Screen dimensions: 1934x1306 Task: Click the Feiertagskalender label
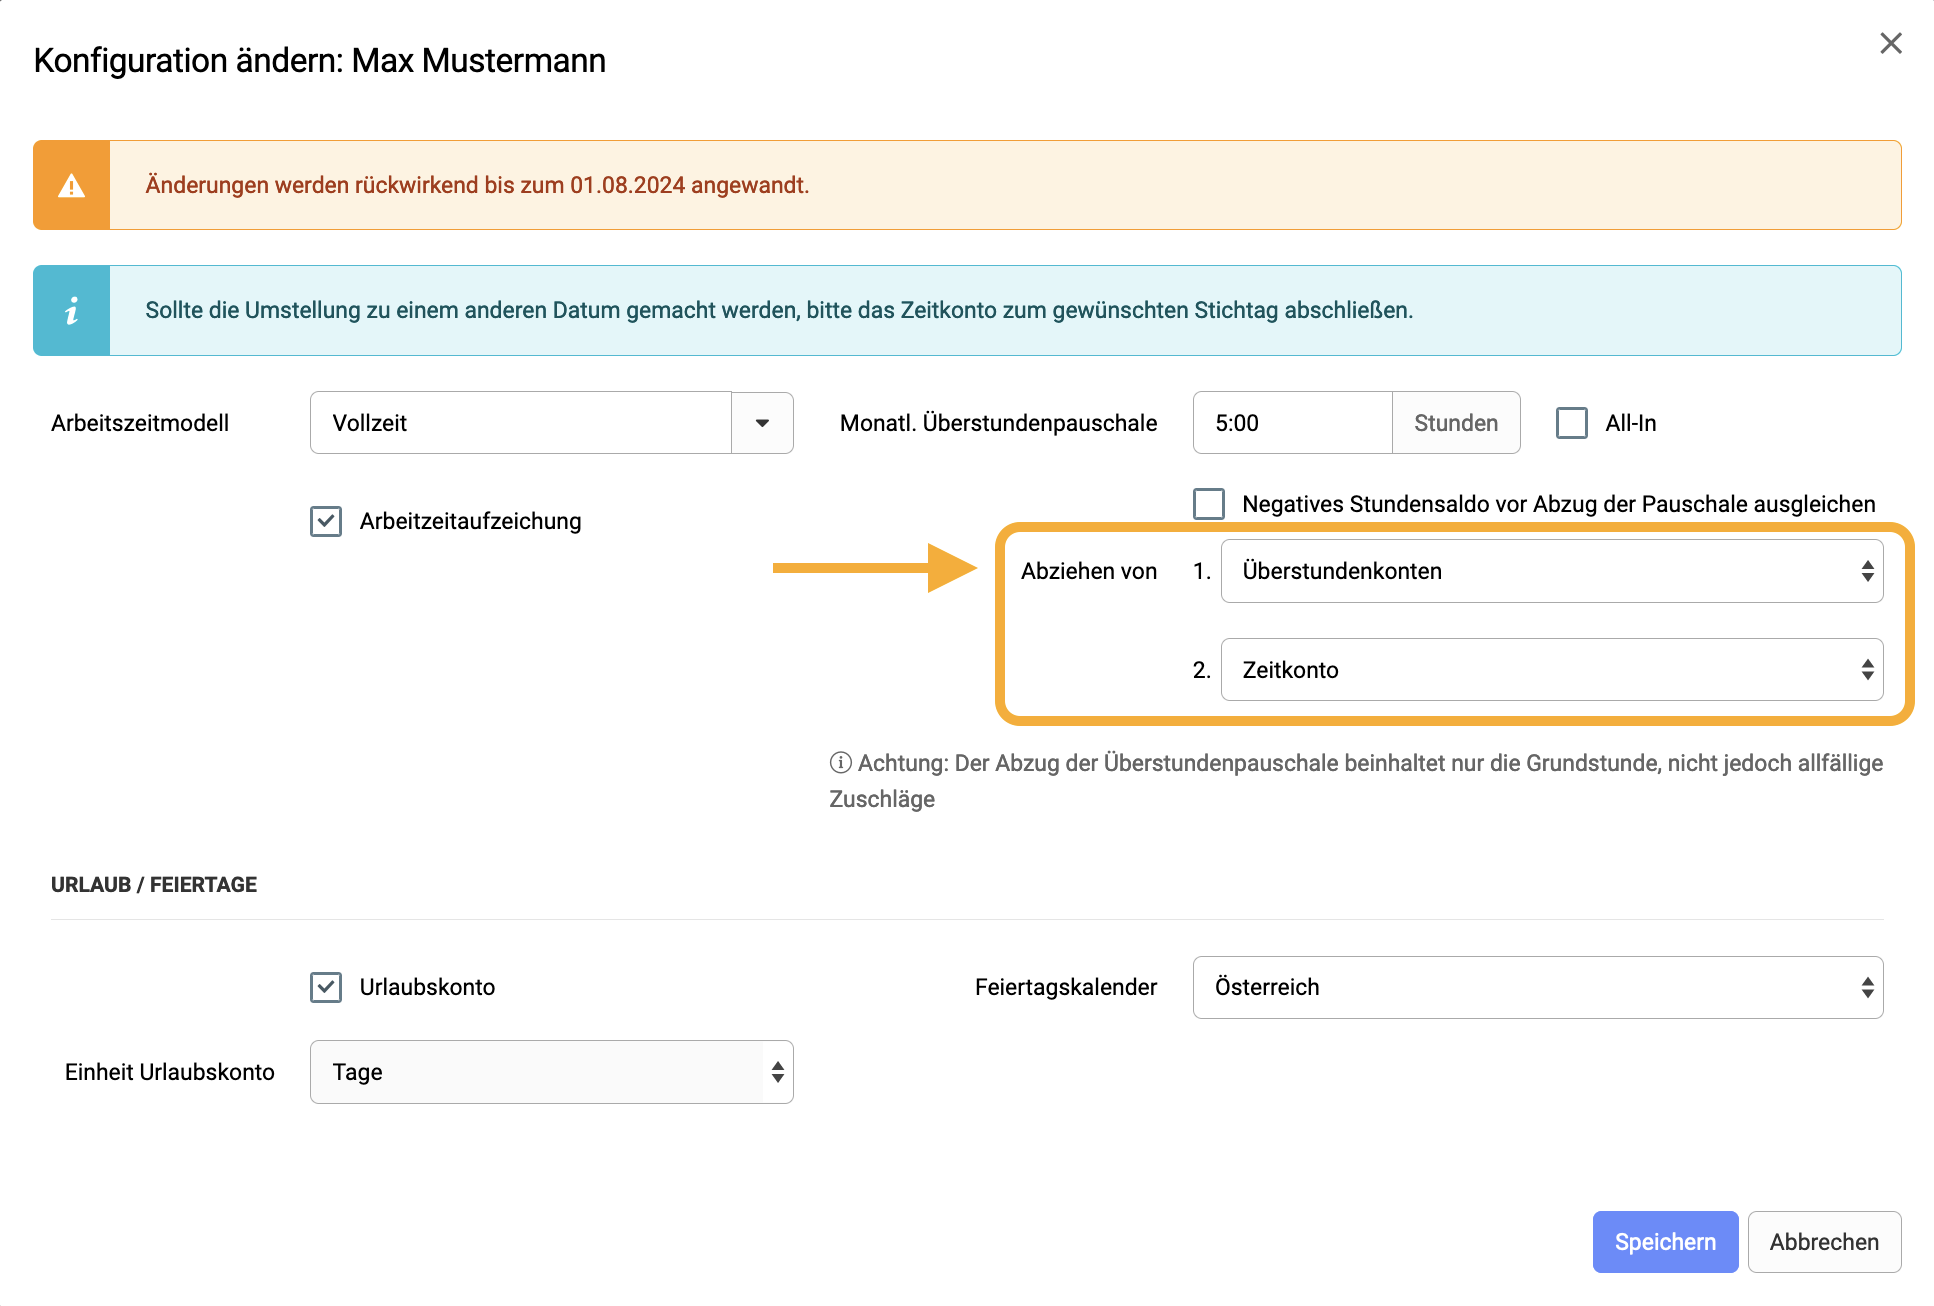1066,987
